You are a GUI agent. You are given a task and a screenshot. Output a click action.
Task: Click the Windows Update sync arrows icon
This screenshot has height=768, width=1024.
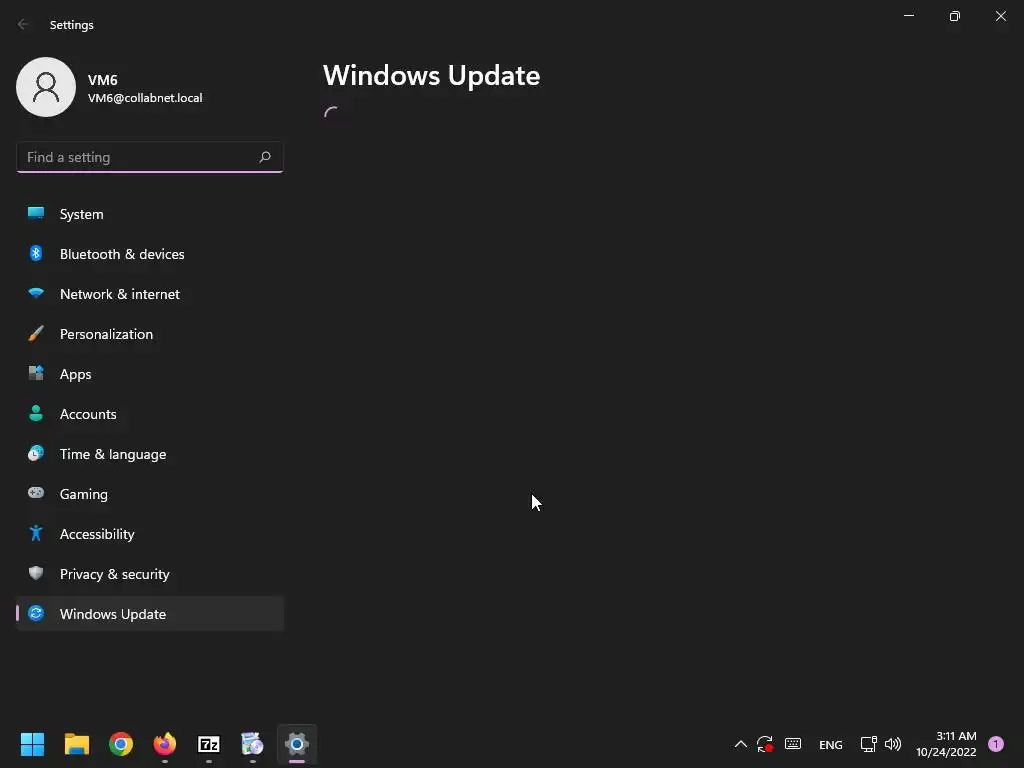pyautogui.click(x=36, y=613)
